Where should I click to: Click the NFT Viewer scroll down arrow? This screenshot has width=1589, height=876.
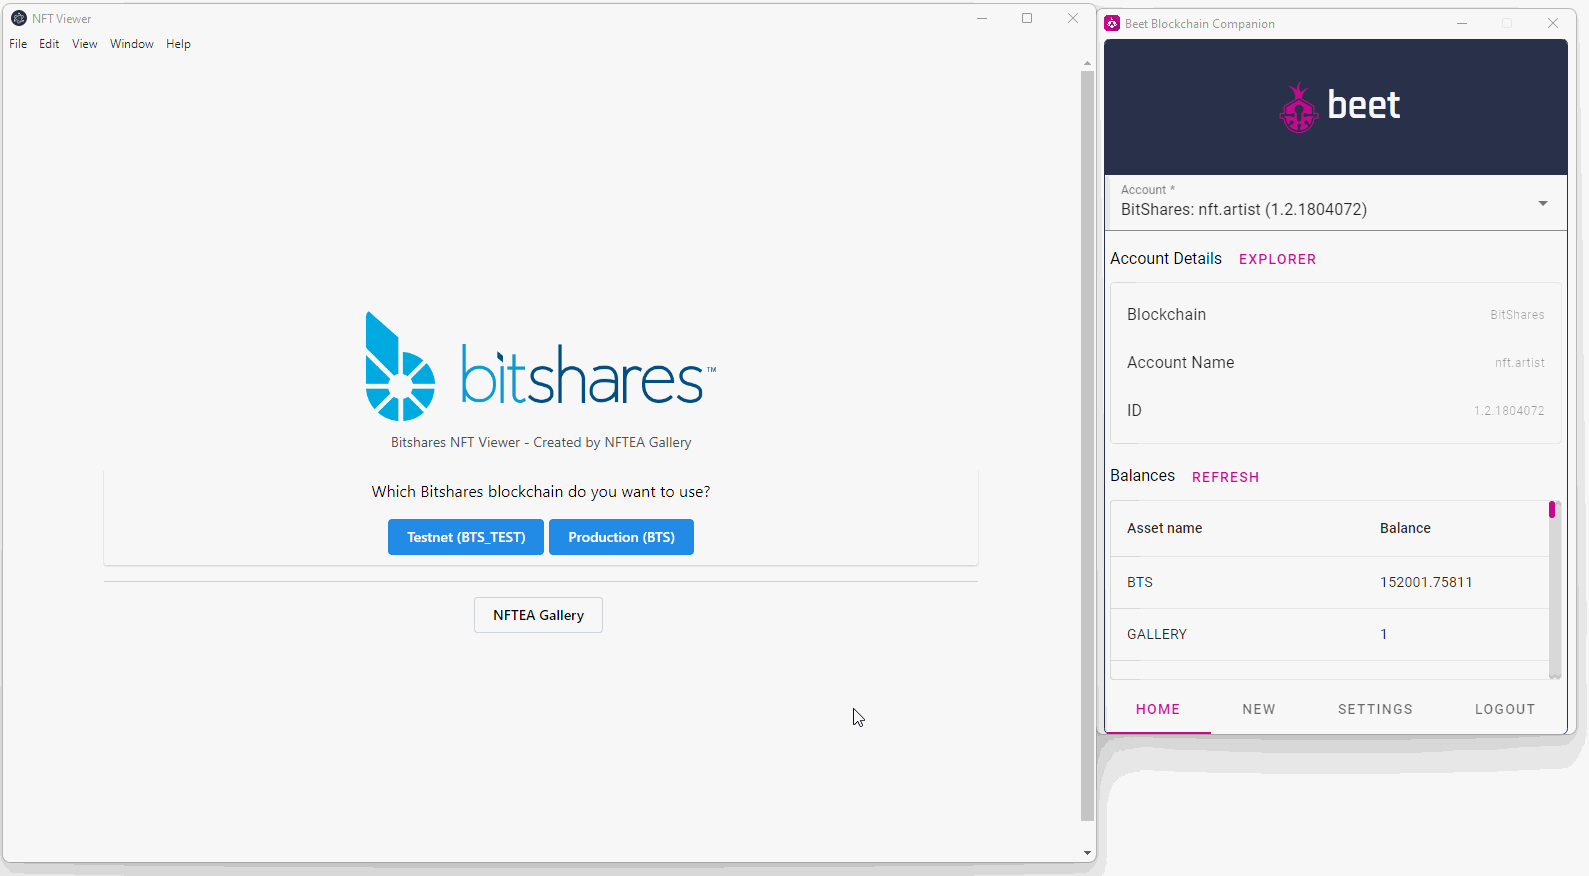click(1087, 853)
